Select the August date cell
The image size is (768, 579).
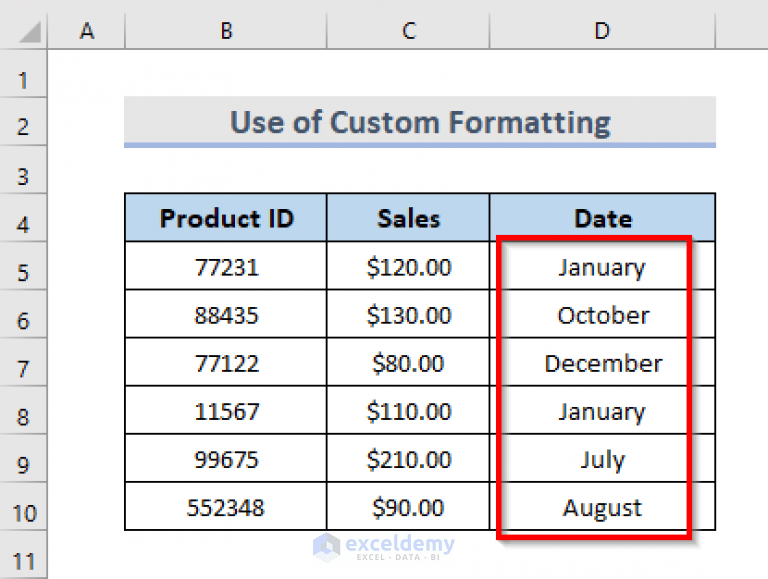pyautogui.click(x=602, y=506)
